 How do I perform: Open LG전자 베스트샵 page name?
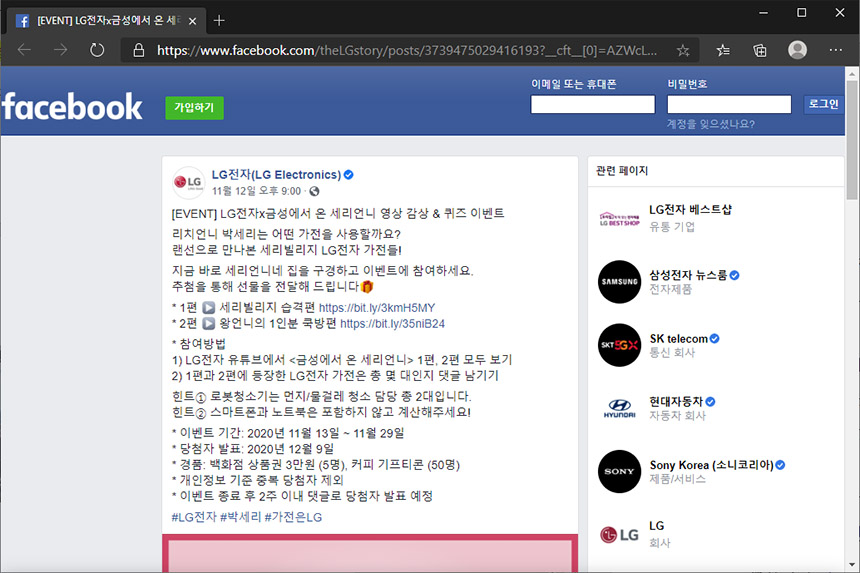tap(690, 209)
